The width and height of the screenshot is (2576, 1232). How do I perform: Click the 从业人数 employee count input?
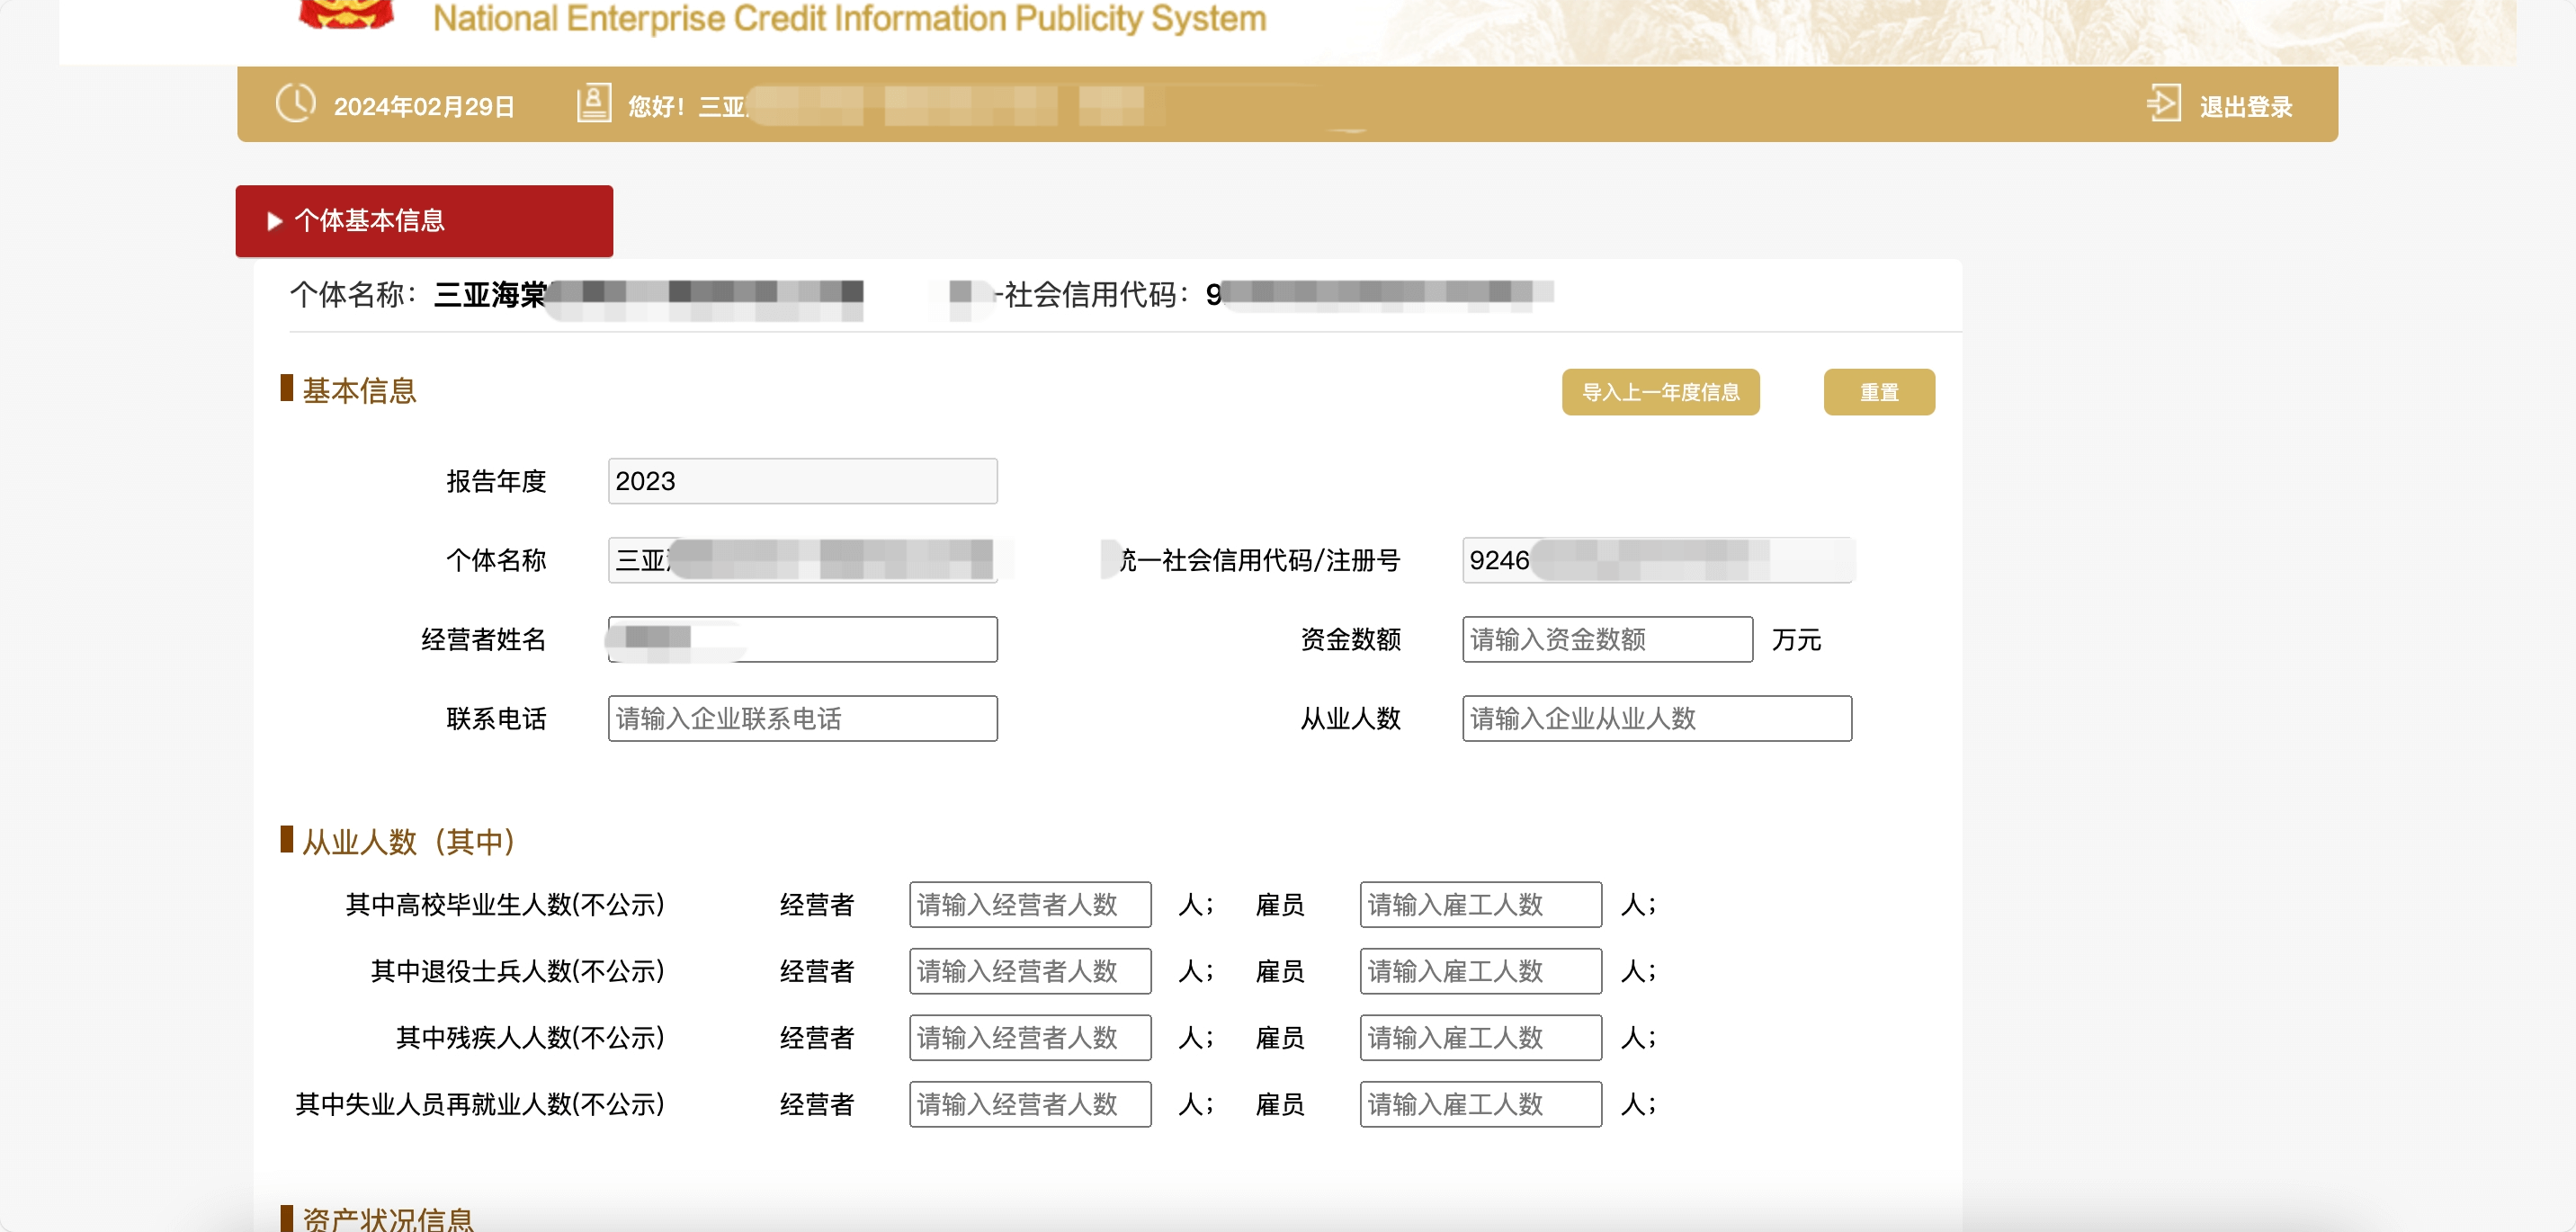(x=1656, y=718)
